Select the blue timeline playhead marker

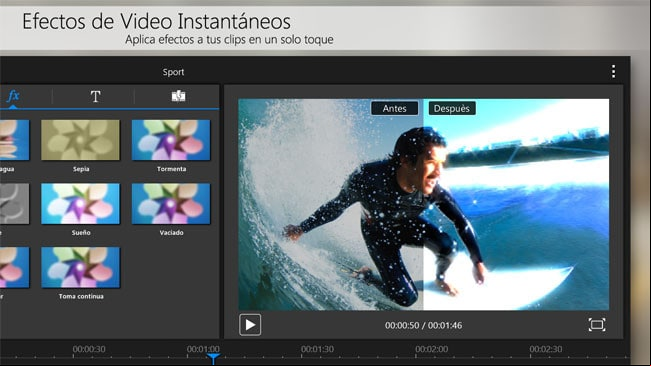[x=213, y=359]
